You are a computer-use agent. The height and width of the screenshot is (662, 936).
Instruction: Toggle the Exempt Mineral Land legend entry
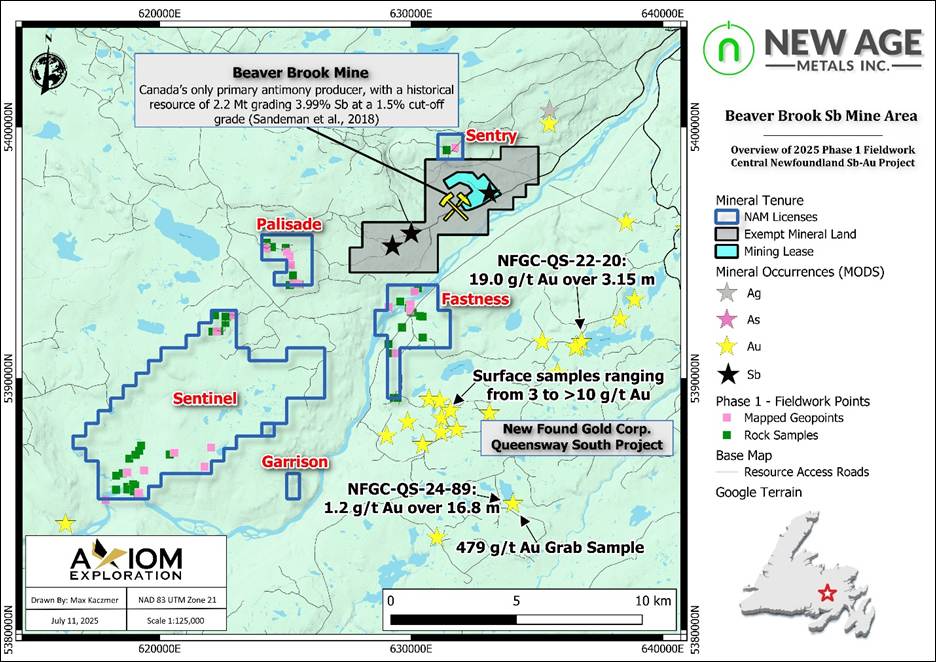tap(726, 233)
